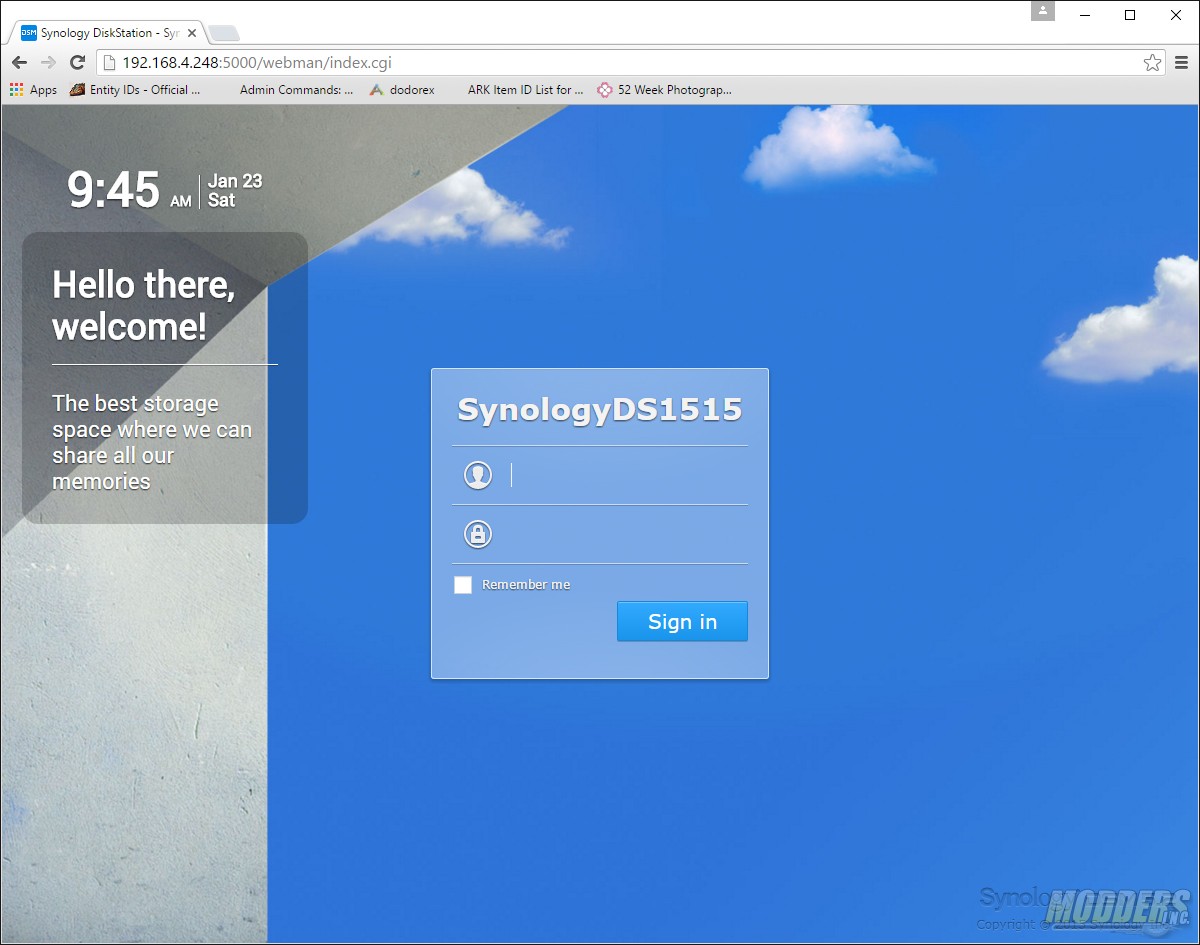The height and width of the screenshot is (945, 1200).
Task: Select the Synology DiskStation tab
Action: pyautogui.click(x=108, y=33)
